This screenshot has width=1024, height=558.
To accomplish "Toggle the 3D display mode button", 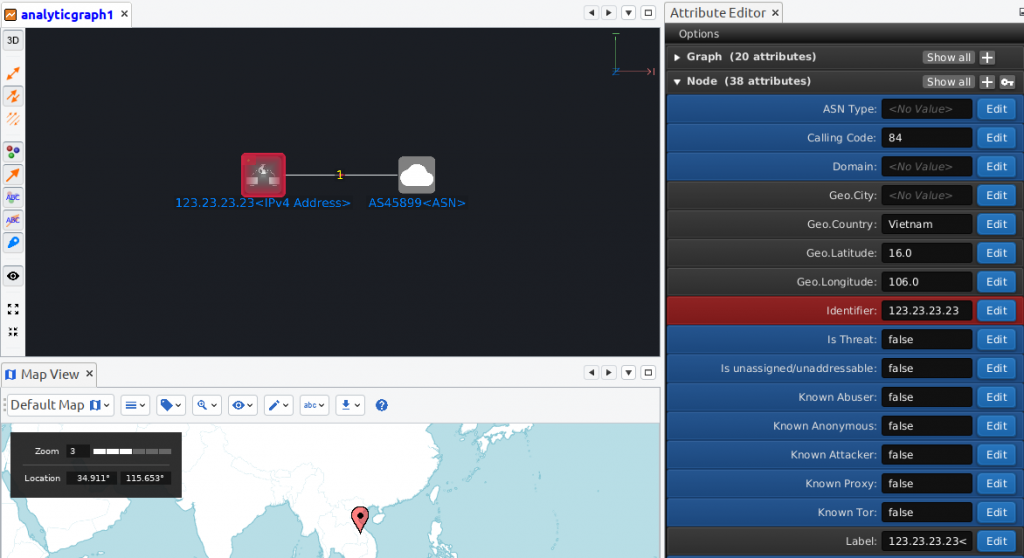I will (13, 41).
